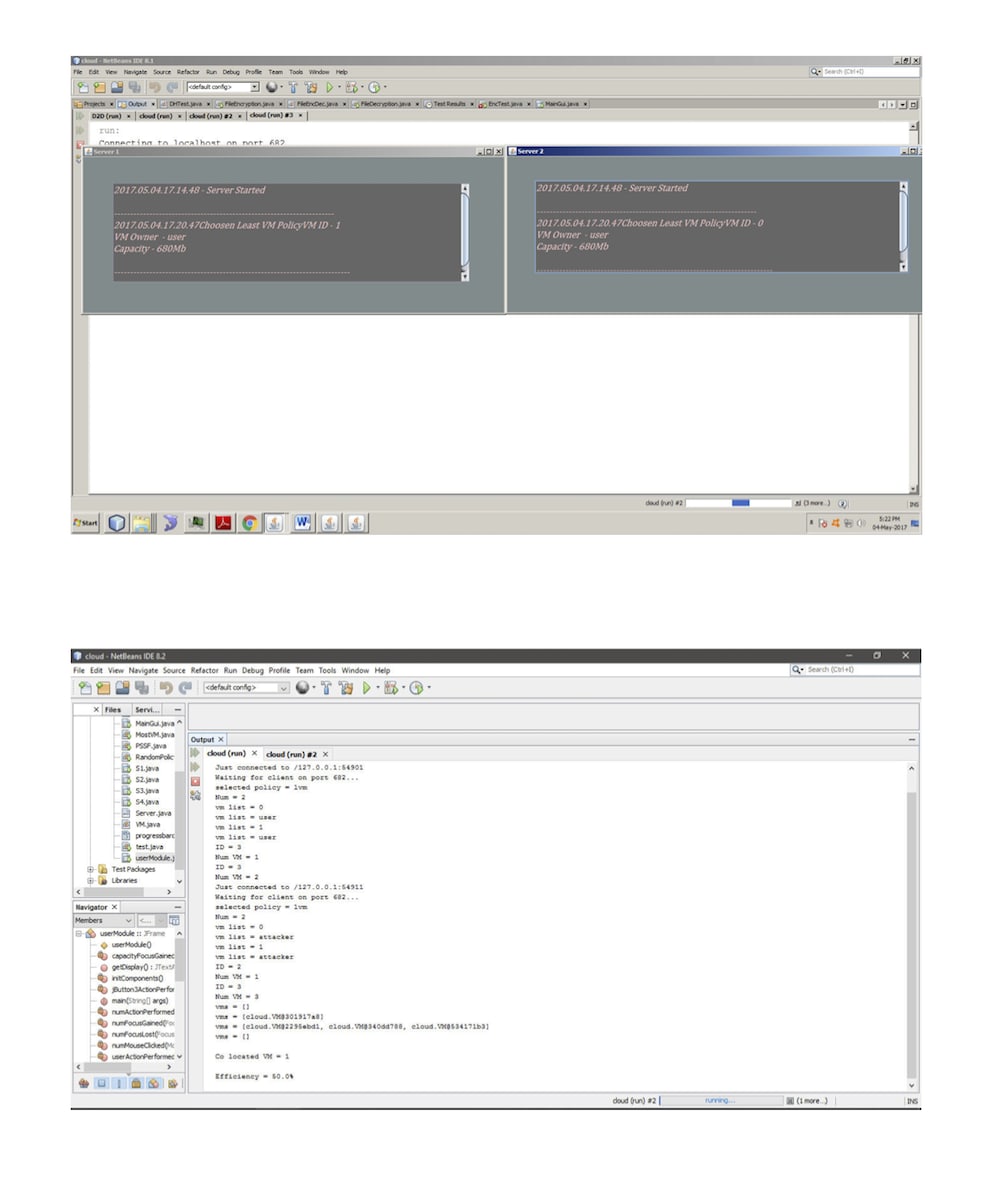This screenshot has width=1000, height=1192.
Task: Switch to FileEncryption.java tab in upper window
Action: pyautogui.click(x=249, y=104)
